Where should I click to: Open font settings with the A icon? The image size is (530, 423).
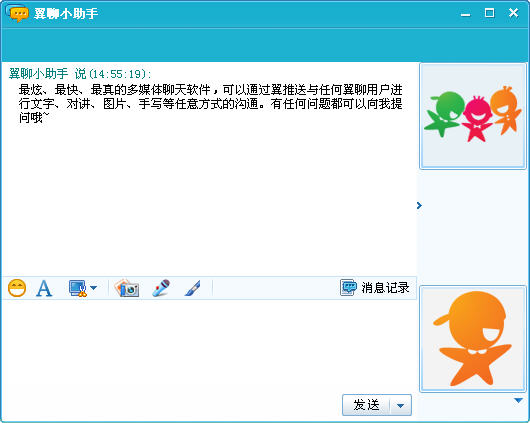pos(44,288)
